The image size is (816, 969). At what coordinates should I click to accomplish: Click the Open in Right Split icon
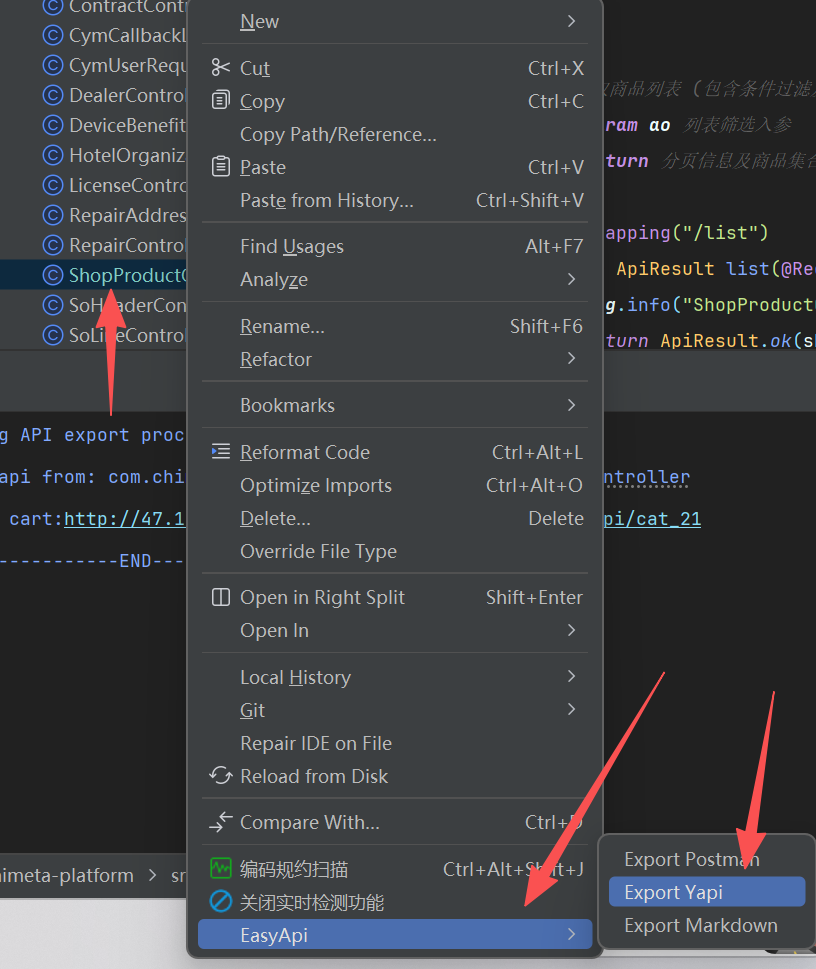tap(221, 597)
